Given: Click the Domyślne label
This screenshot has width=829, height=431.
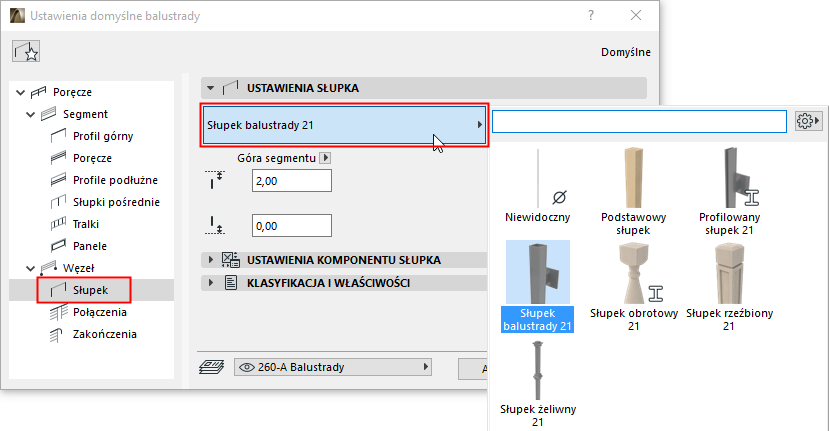Looking at the screenshot, I should tap(625, 52).
